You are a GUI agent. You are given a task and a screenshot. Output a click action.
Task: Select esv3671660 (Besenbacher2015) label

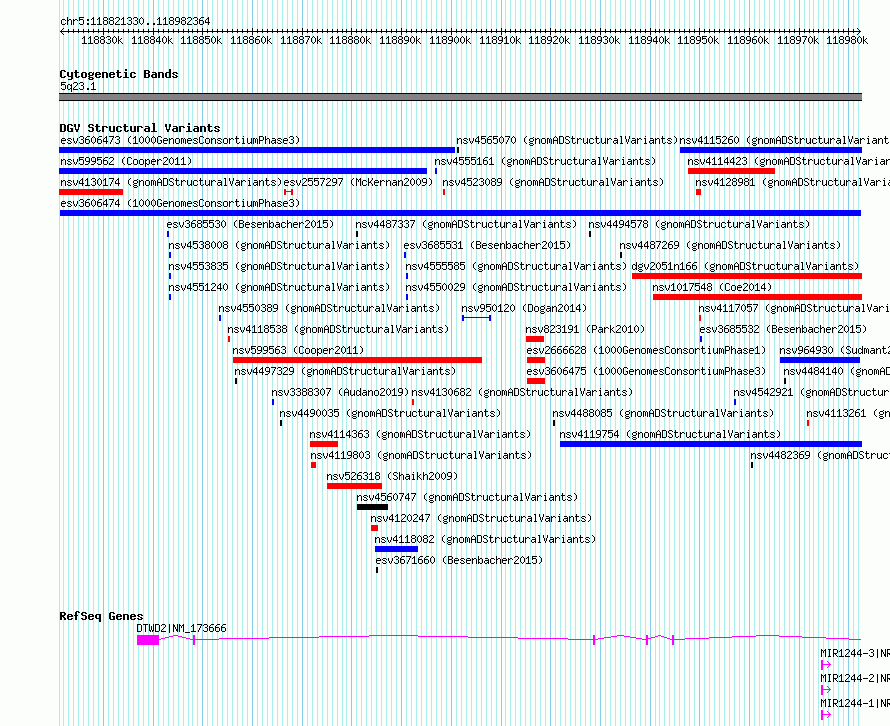click(459, 560)
